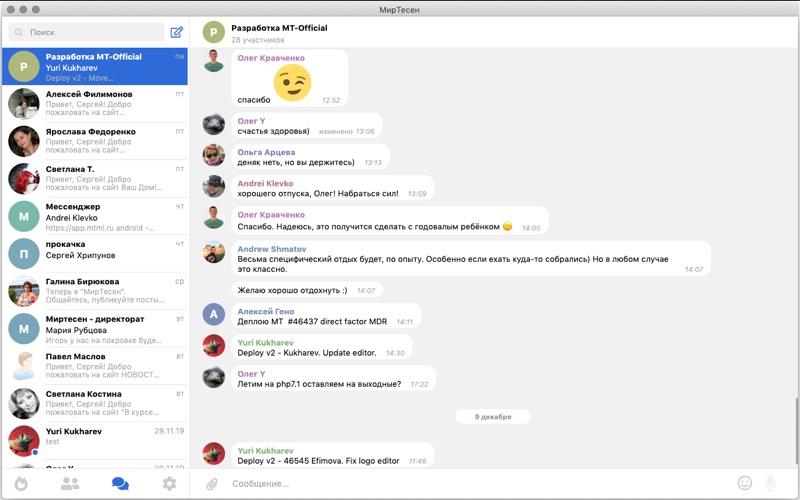
Task: Click the chat header title Разработка MT-Official
Action: pos(279,28)
